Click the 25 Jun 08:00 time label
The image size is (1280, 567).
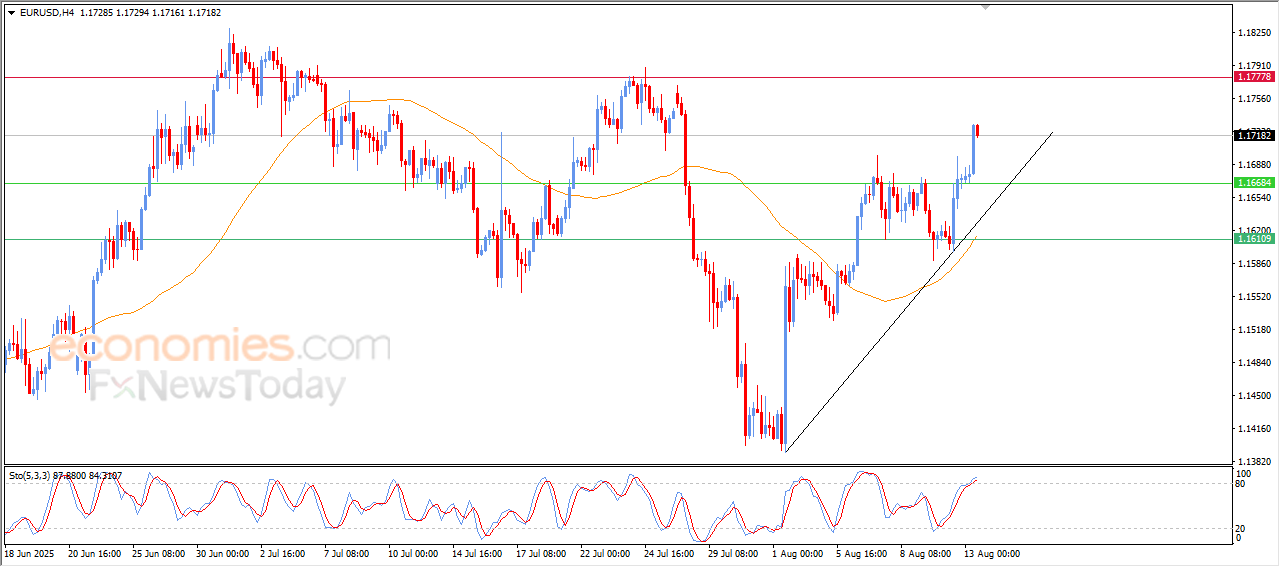click(158, 553)
